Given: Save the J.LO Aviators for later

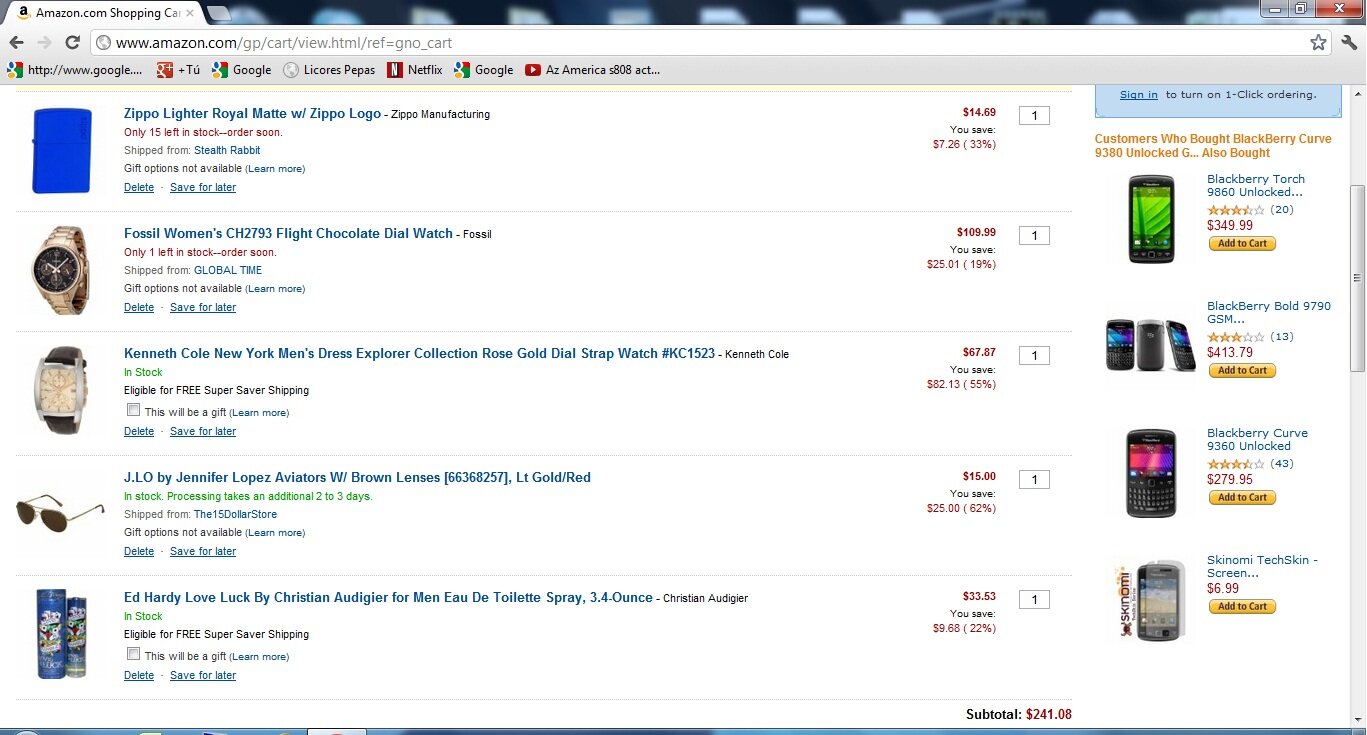Looking at the screenshot, I should coord(203,551).
